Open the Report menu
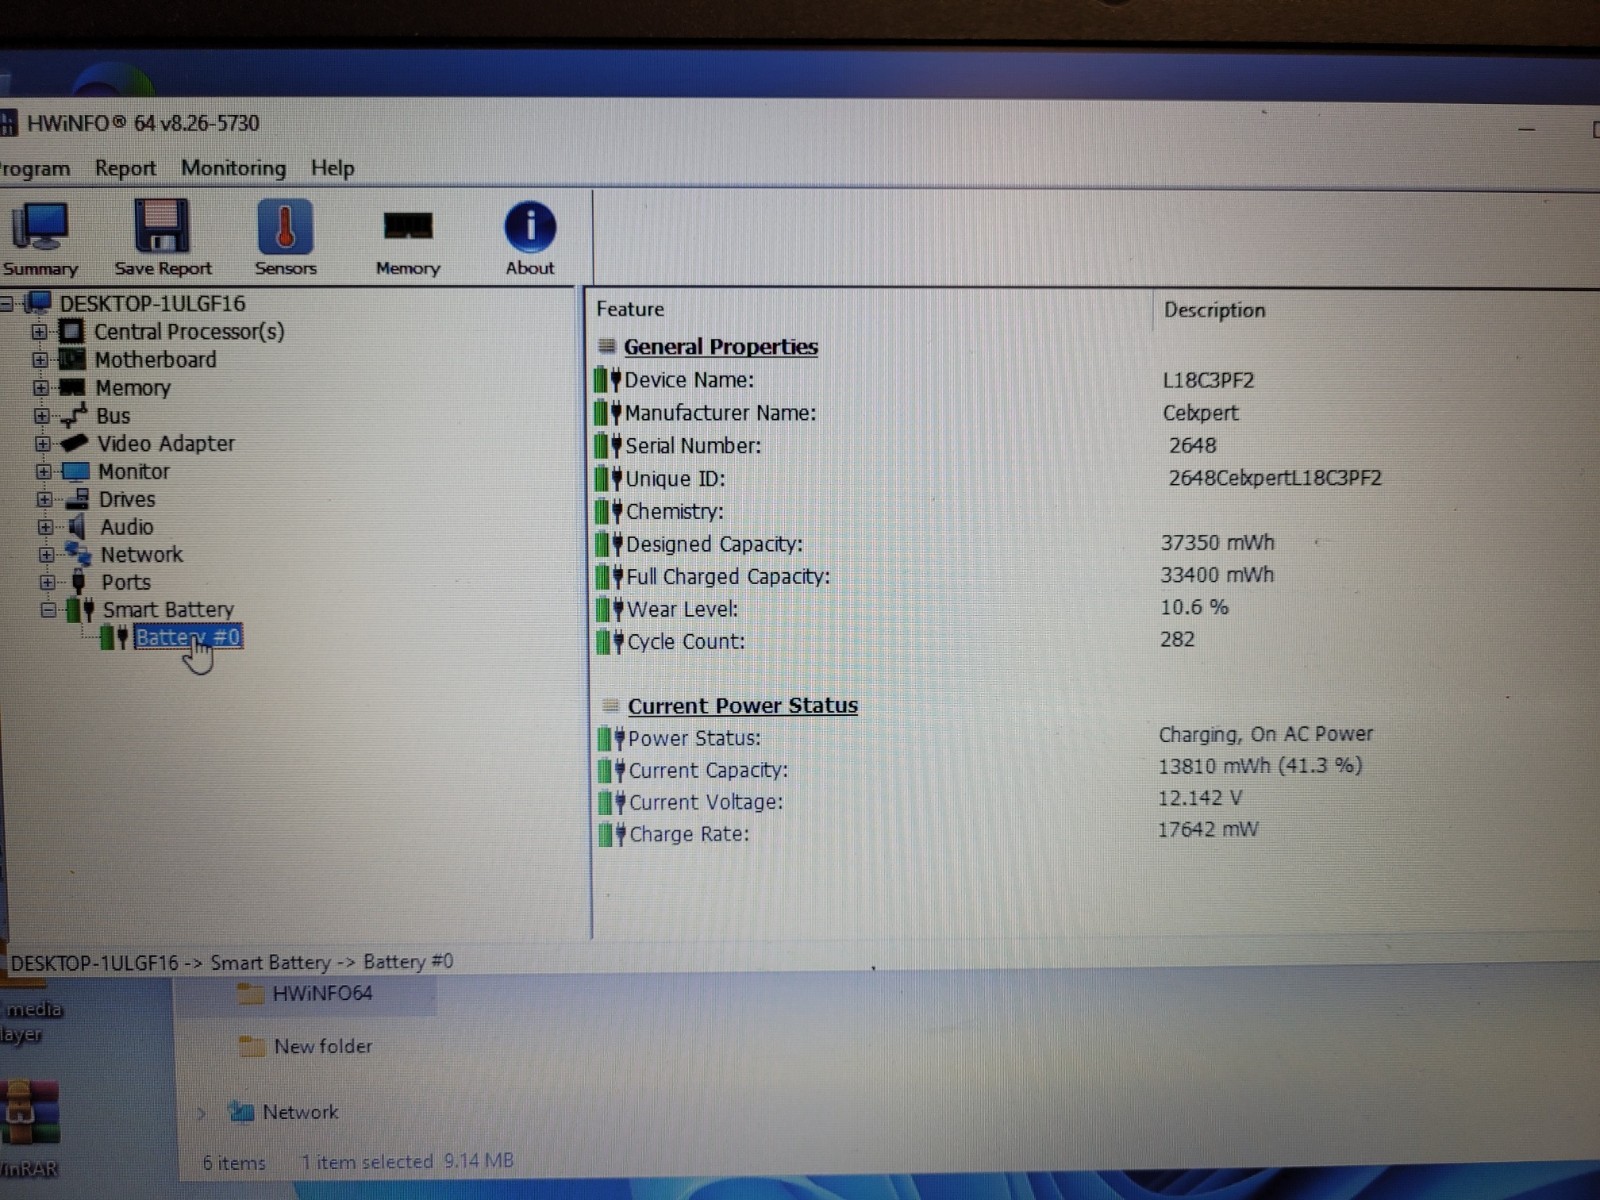 click(x=125, y=168)
